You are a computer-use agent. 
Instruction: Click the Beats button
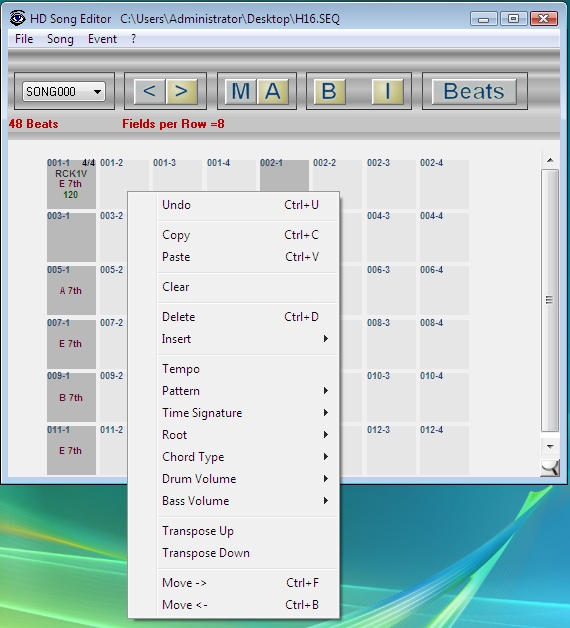click(x=474, y=91)
